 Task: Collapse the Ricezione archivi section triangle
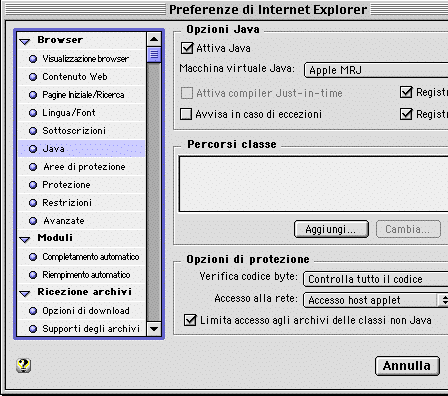pos(25,293)
